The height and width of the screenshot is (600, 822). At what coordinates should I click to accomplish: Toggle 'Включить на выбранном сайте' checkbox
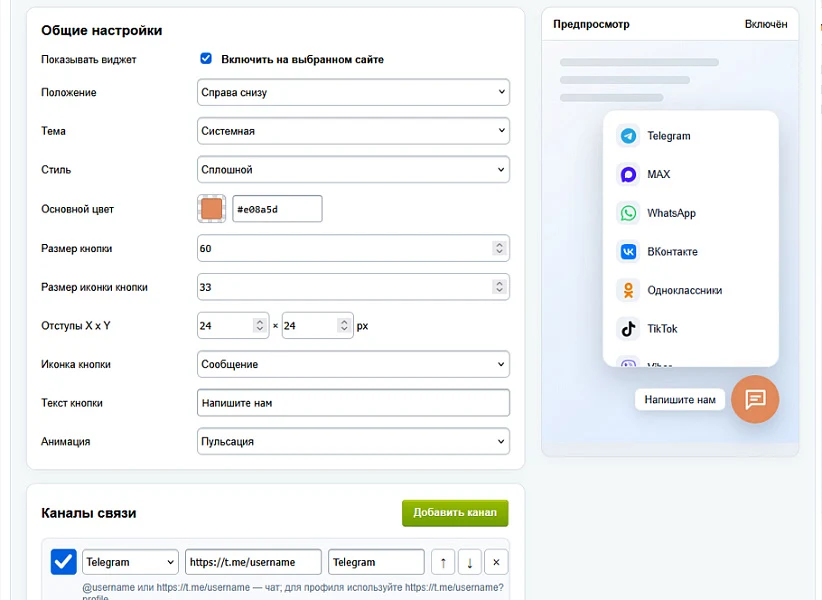click(x=206, y=59)
